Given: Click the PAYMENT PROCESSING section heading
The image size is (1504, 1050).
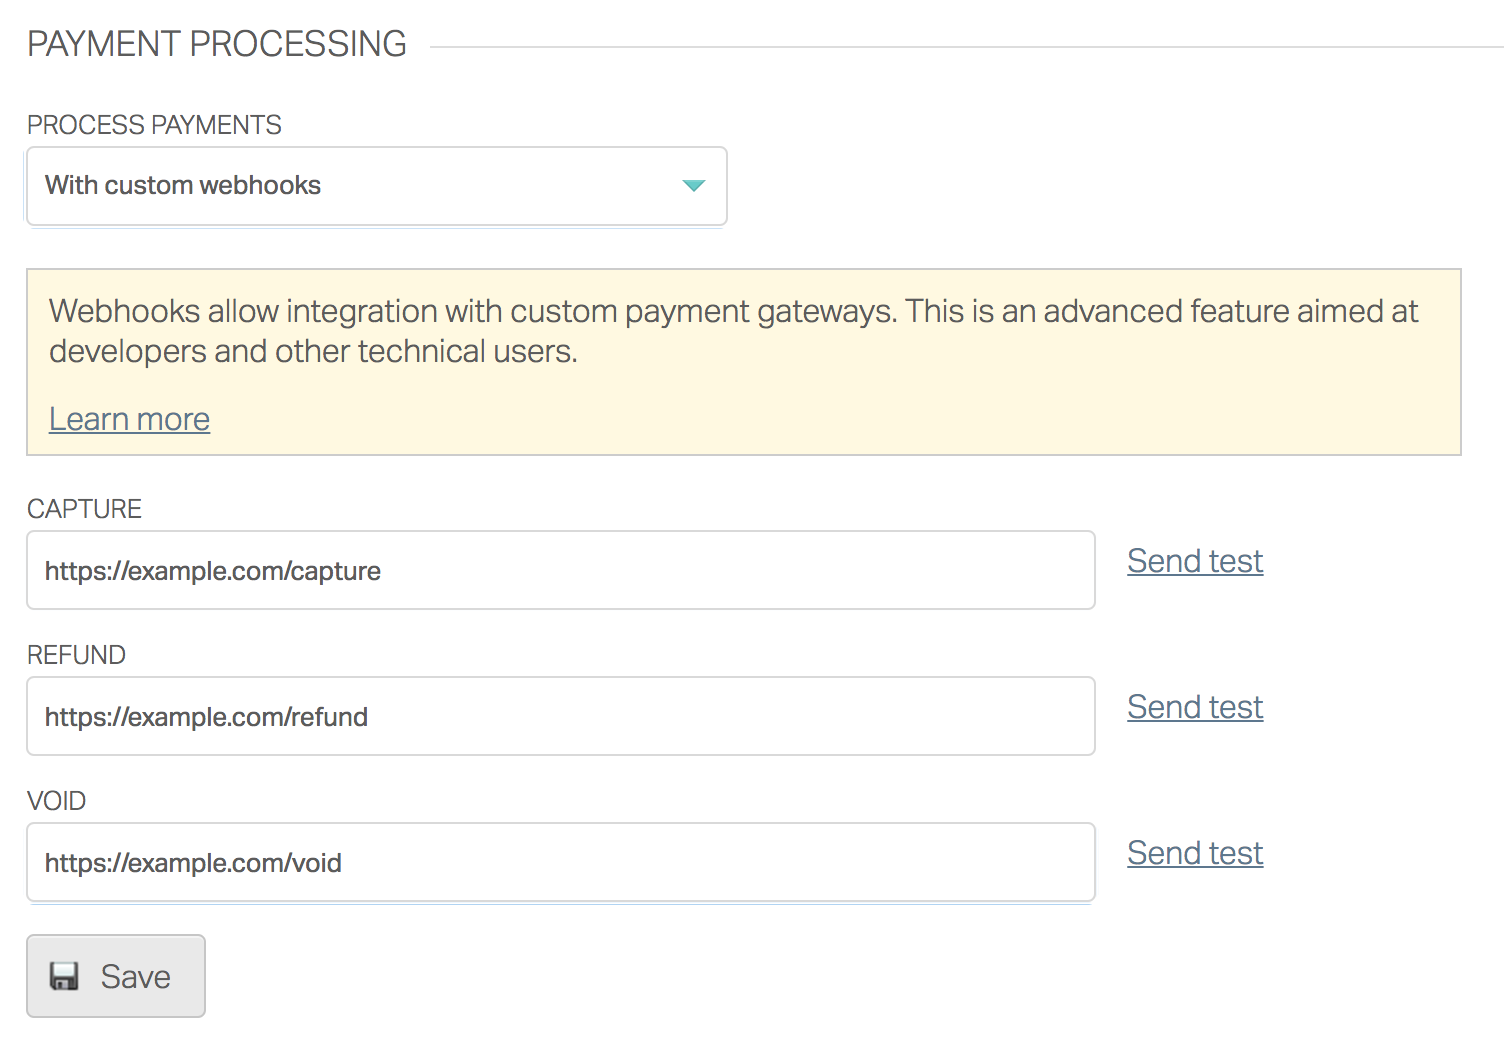Looking at the screenshot, I should [217, 43].
